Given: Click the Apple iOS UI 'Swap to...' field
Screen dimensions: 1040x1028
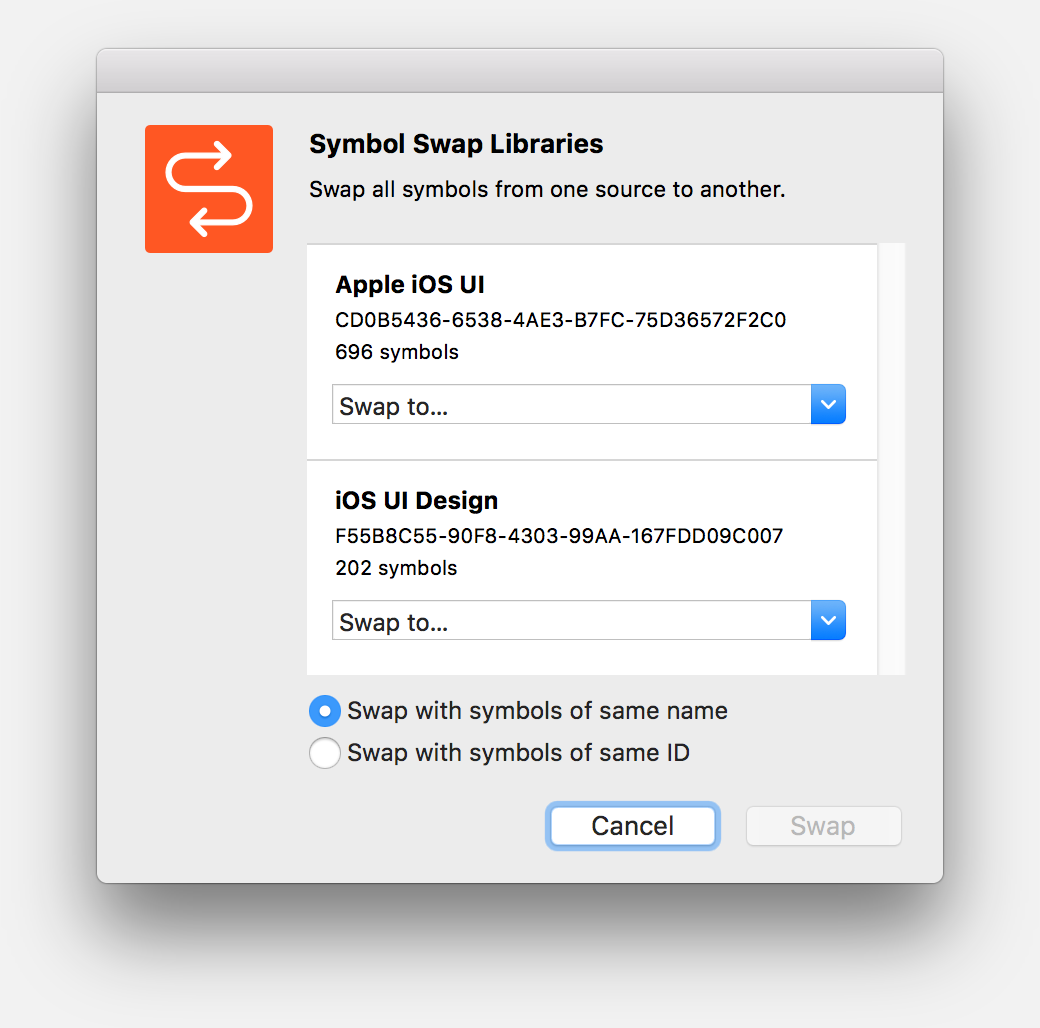Looking at the screenshot, I should (x=572, y=404).
